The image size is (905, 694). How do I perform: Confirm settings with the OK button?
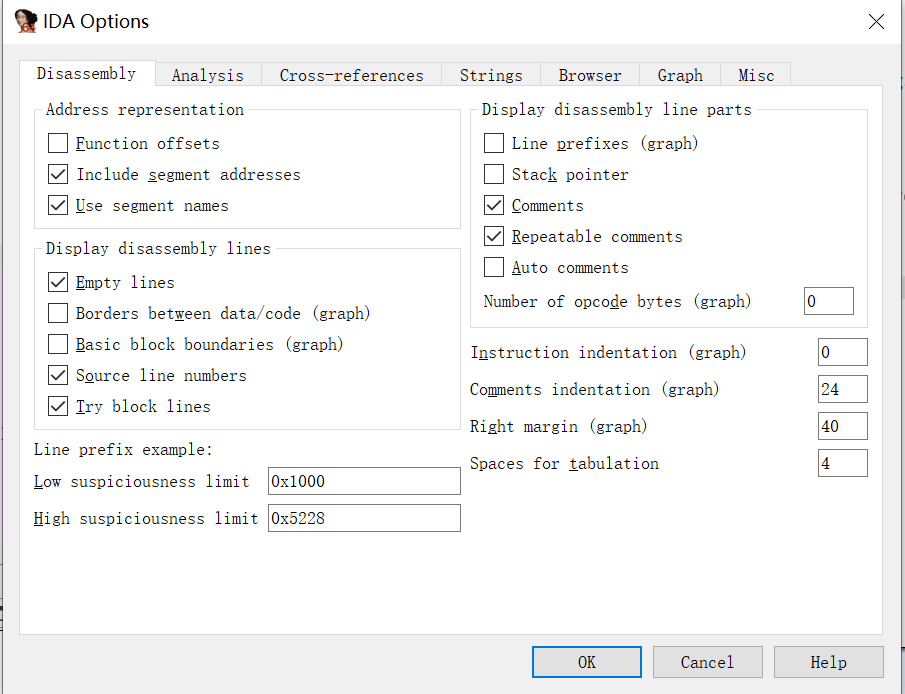tap(586, 662)
